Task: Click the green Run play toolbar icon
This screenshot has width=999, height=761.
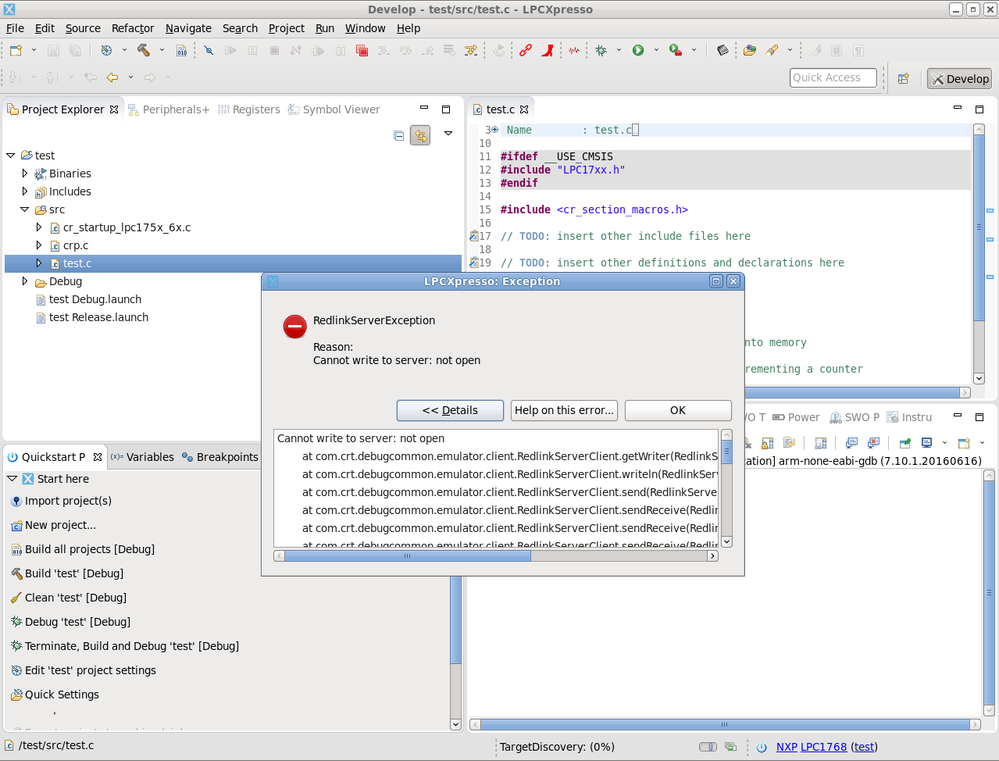Action: pyautogui.click(x=638, y=50)
